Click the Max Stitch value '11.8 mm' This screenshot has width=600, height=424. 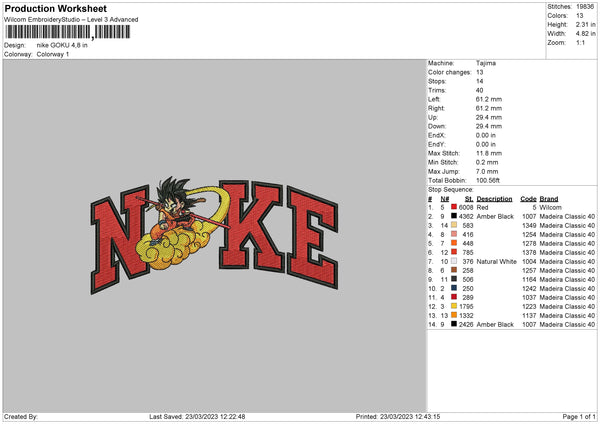(x=489, y=153)
